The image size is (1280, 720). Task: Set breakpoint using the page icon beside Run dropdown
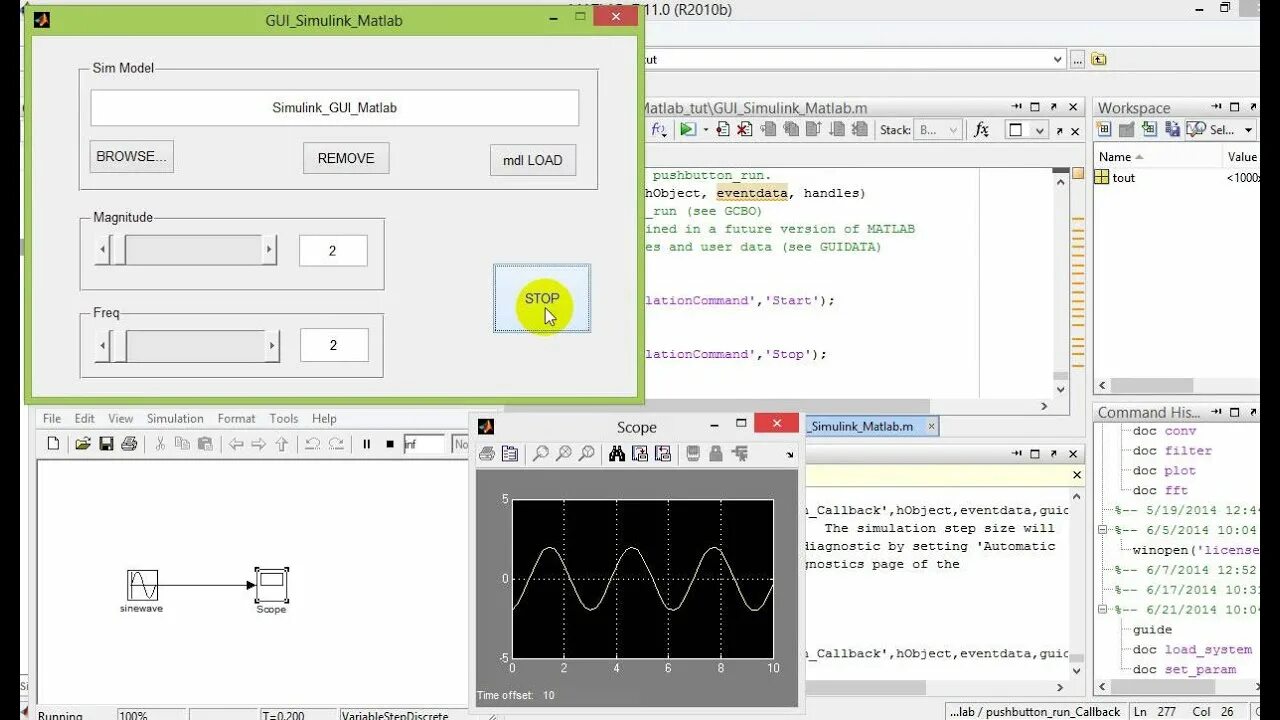point(724,129)
